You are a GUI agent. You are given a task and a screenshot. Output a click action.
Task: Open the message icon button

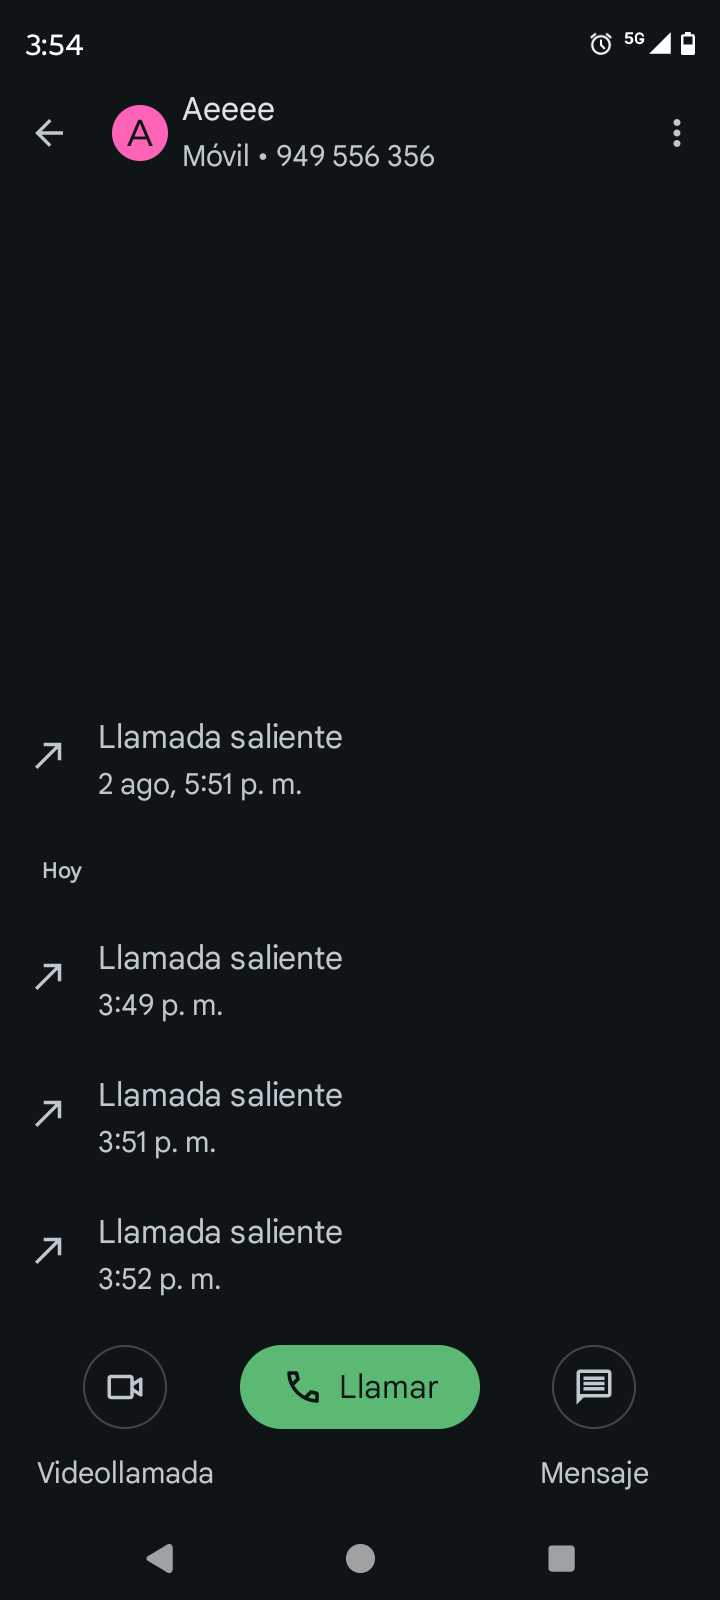594,1387
